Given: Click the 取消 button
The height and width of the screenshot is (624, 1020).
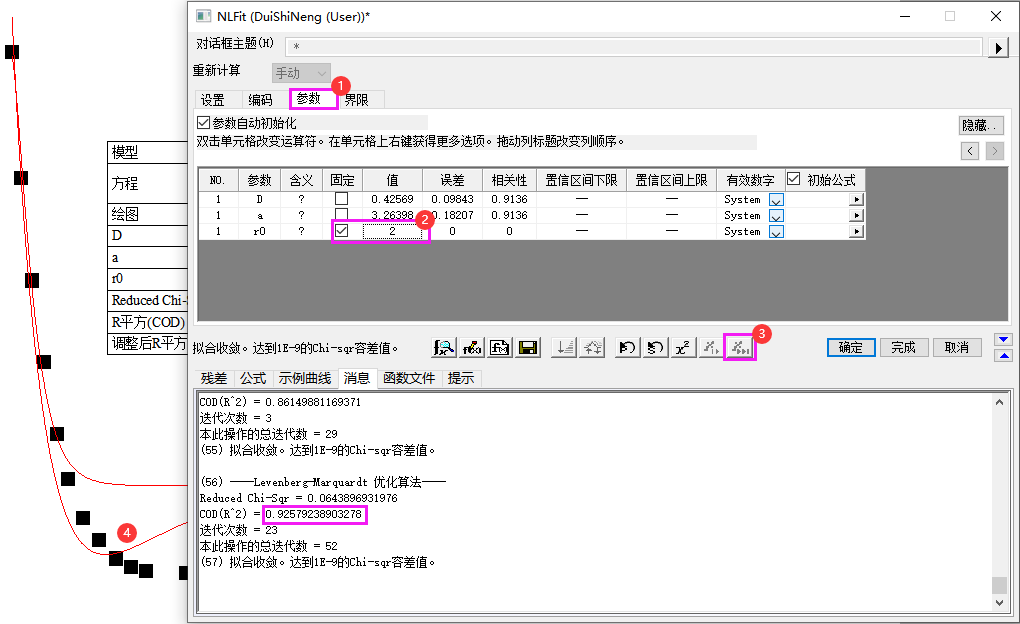Looking at the screenshot, I should (x=956, y=347).
